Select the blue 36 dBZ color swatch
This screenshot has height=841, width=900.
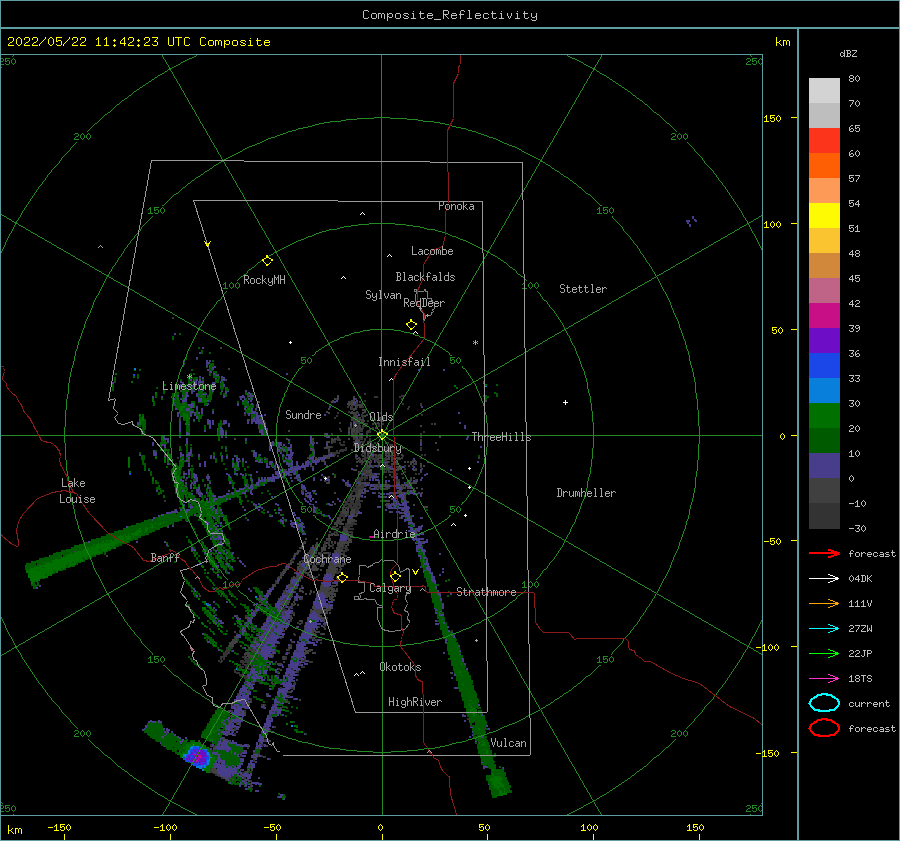[x=824, y=365]
